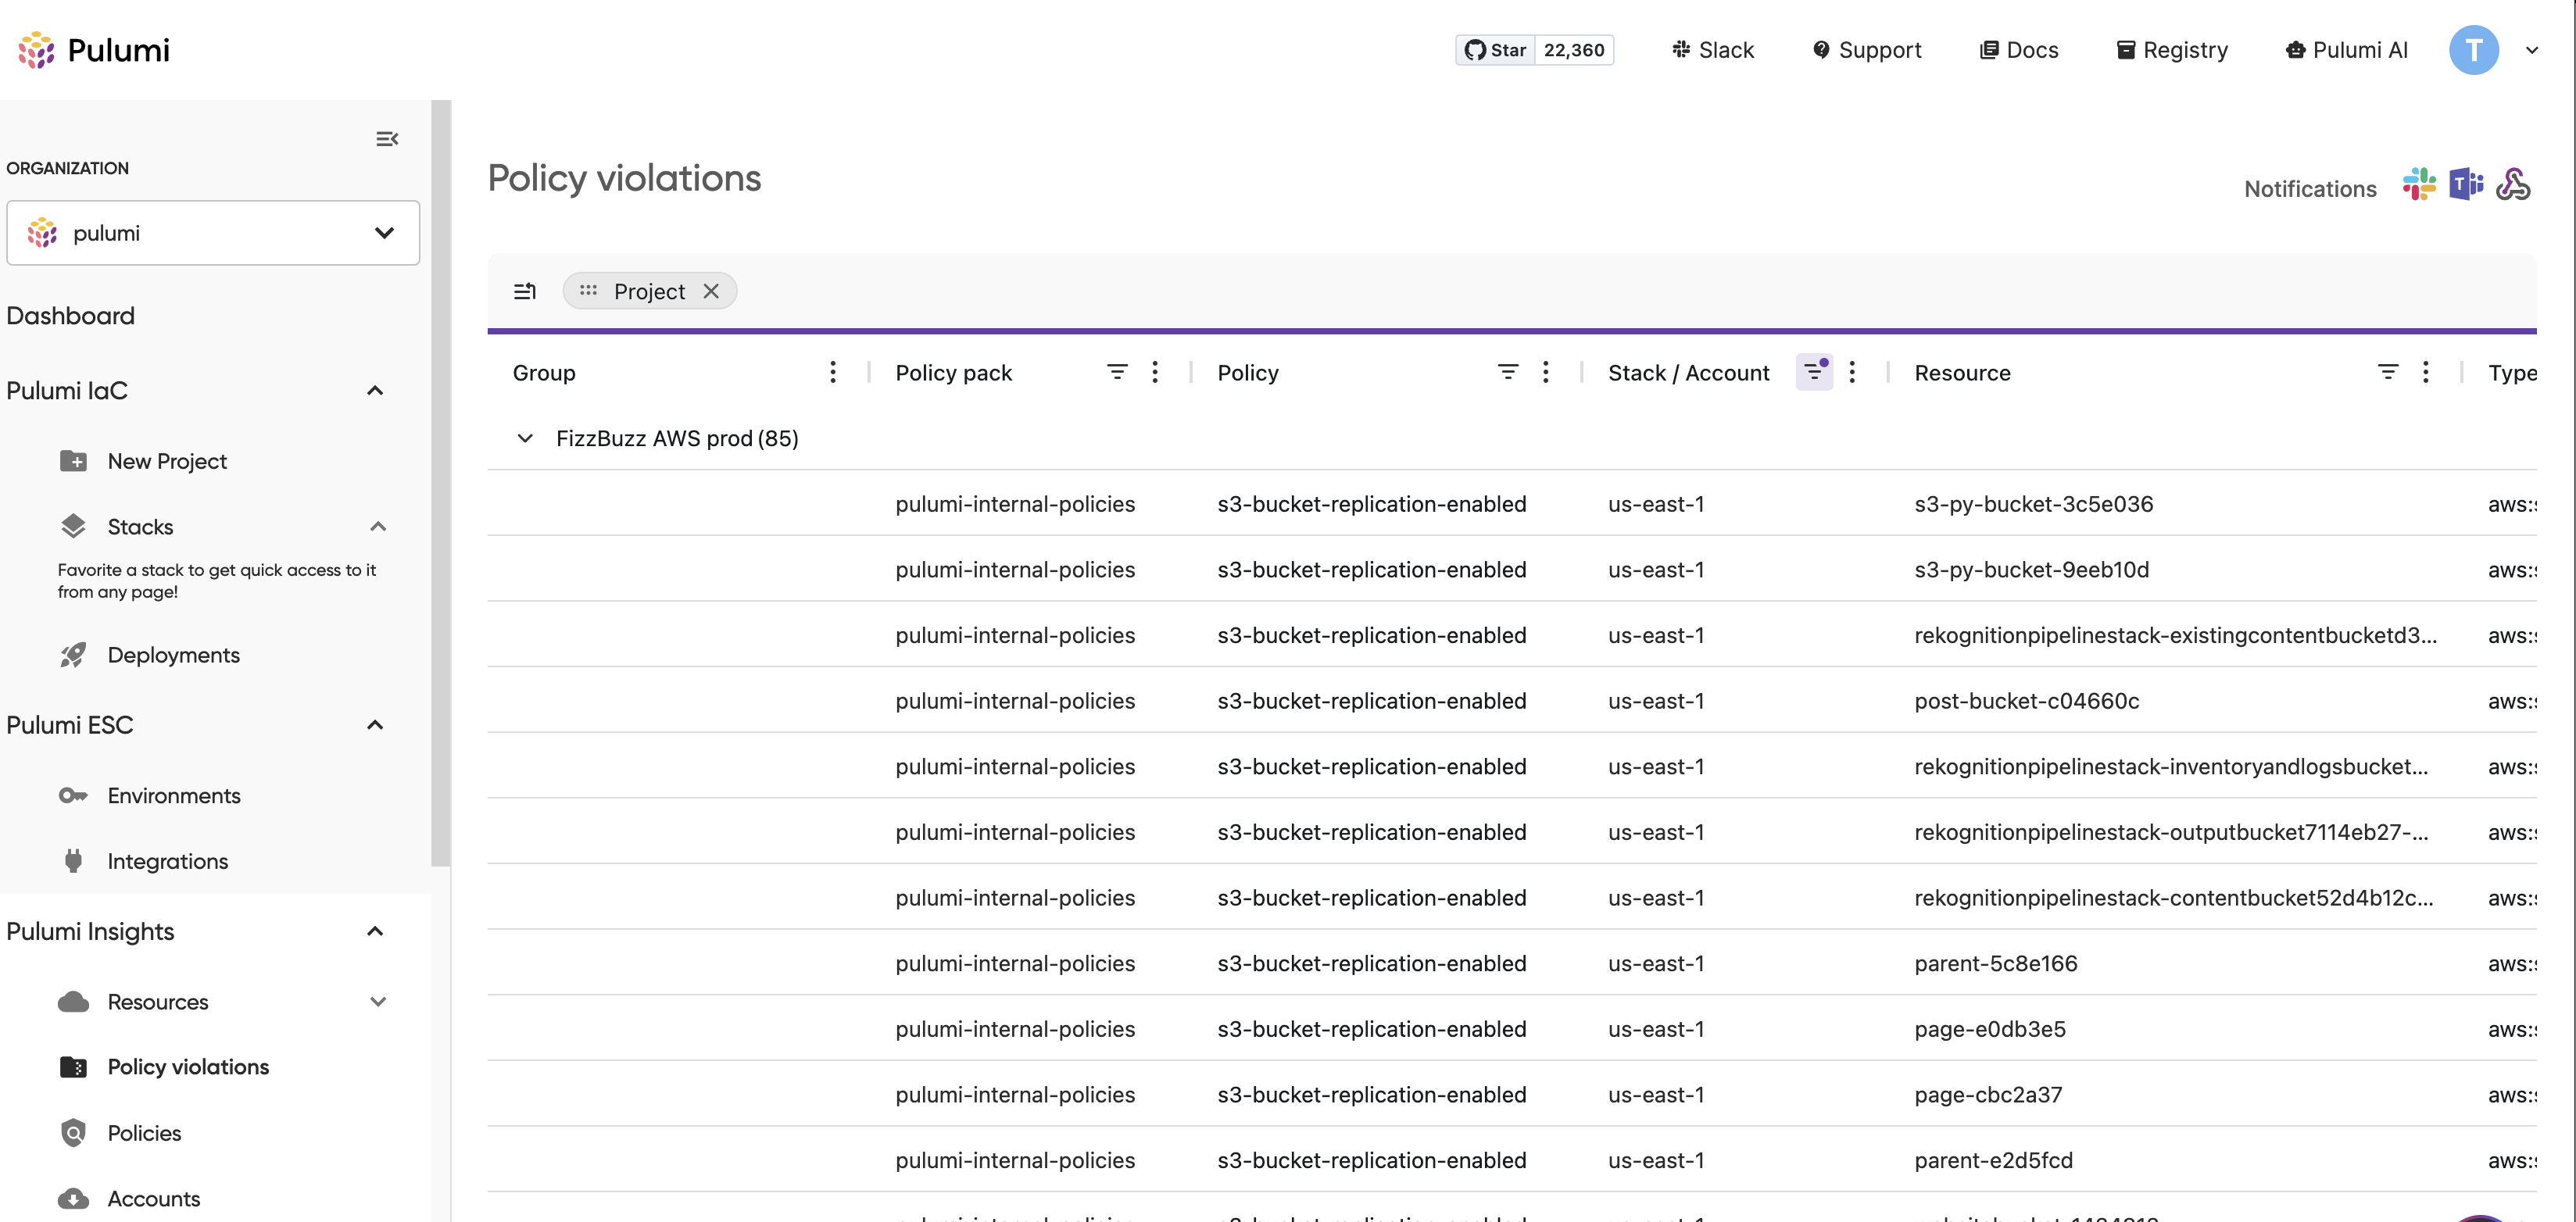Click resource parent-e2d5fcd
2576x1222 pixels.
(x=1993, y=1160)
